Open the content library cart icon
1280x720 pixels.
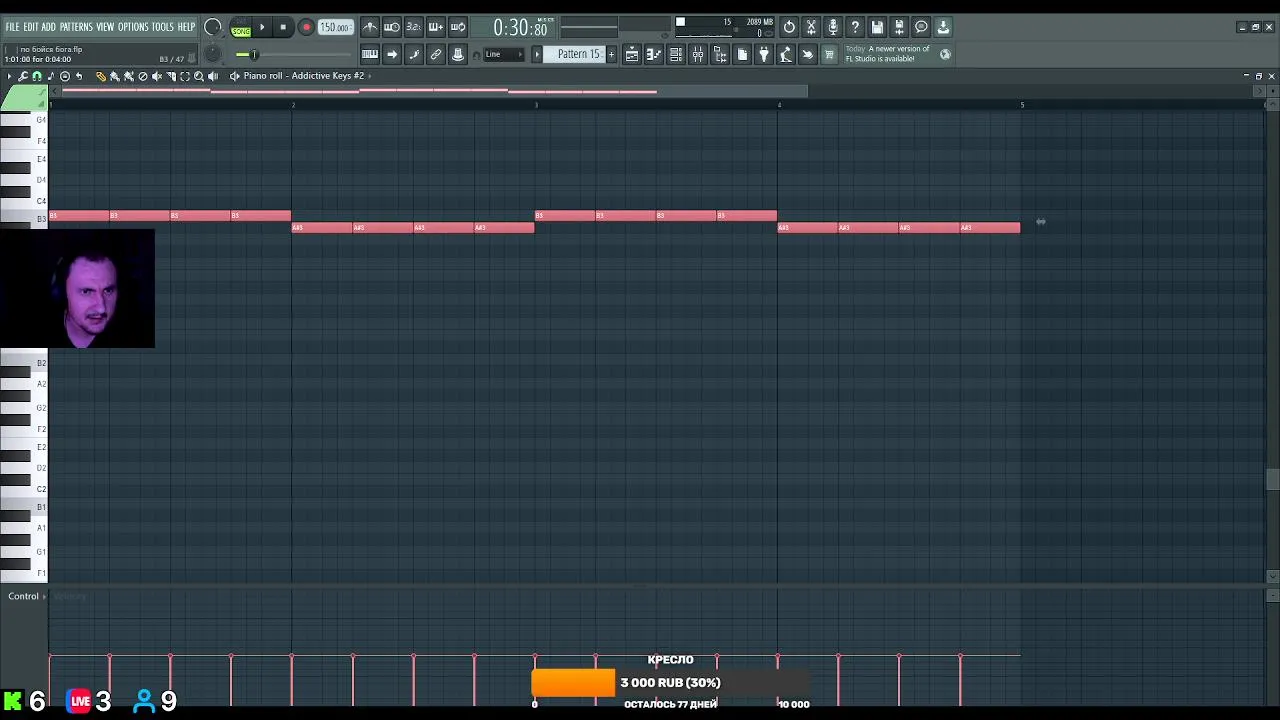tap(829, 54)
